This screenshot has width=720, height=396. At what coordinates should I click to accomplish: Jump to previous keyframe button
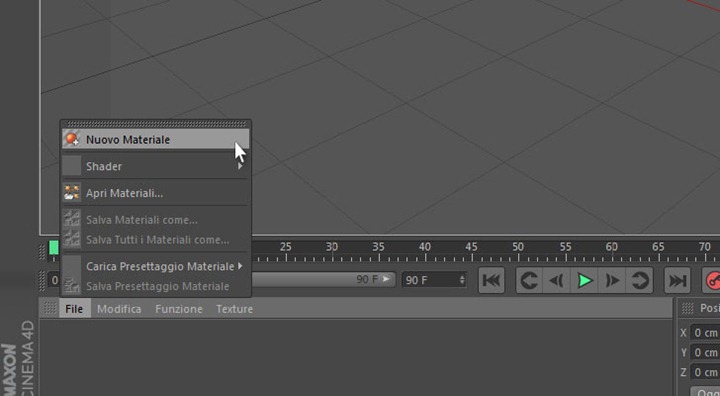[x=529, y=280]
